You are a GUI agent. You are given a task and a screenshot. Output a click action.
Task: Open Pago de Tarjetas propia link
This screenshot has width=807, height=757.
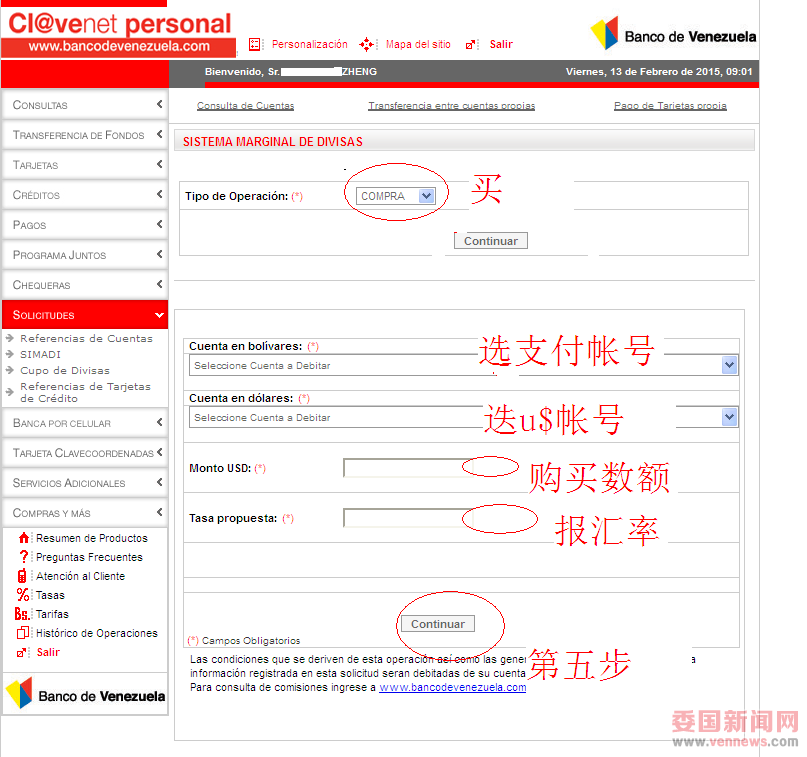[670, 105]
